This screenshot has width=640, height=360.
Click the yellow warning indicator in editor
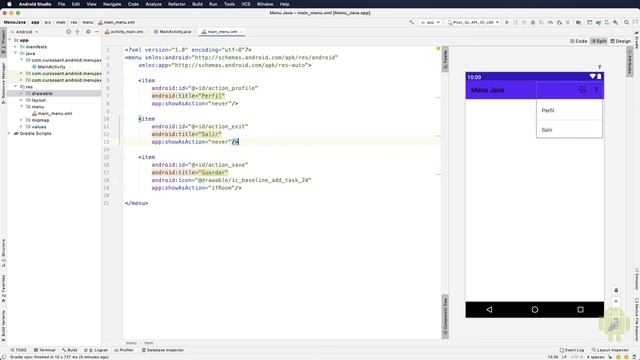(438, 49)
